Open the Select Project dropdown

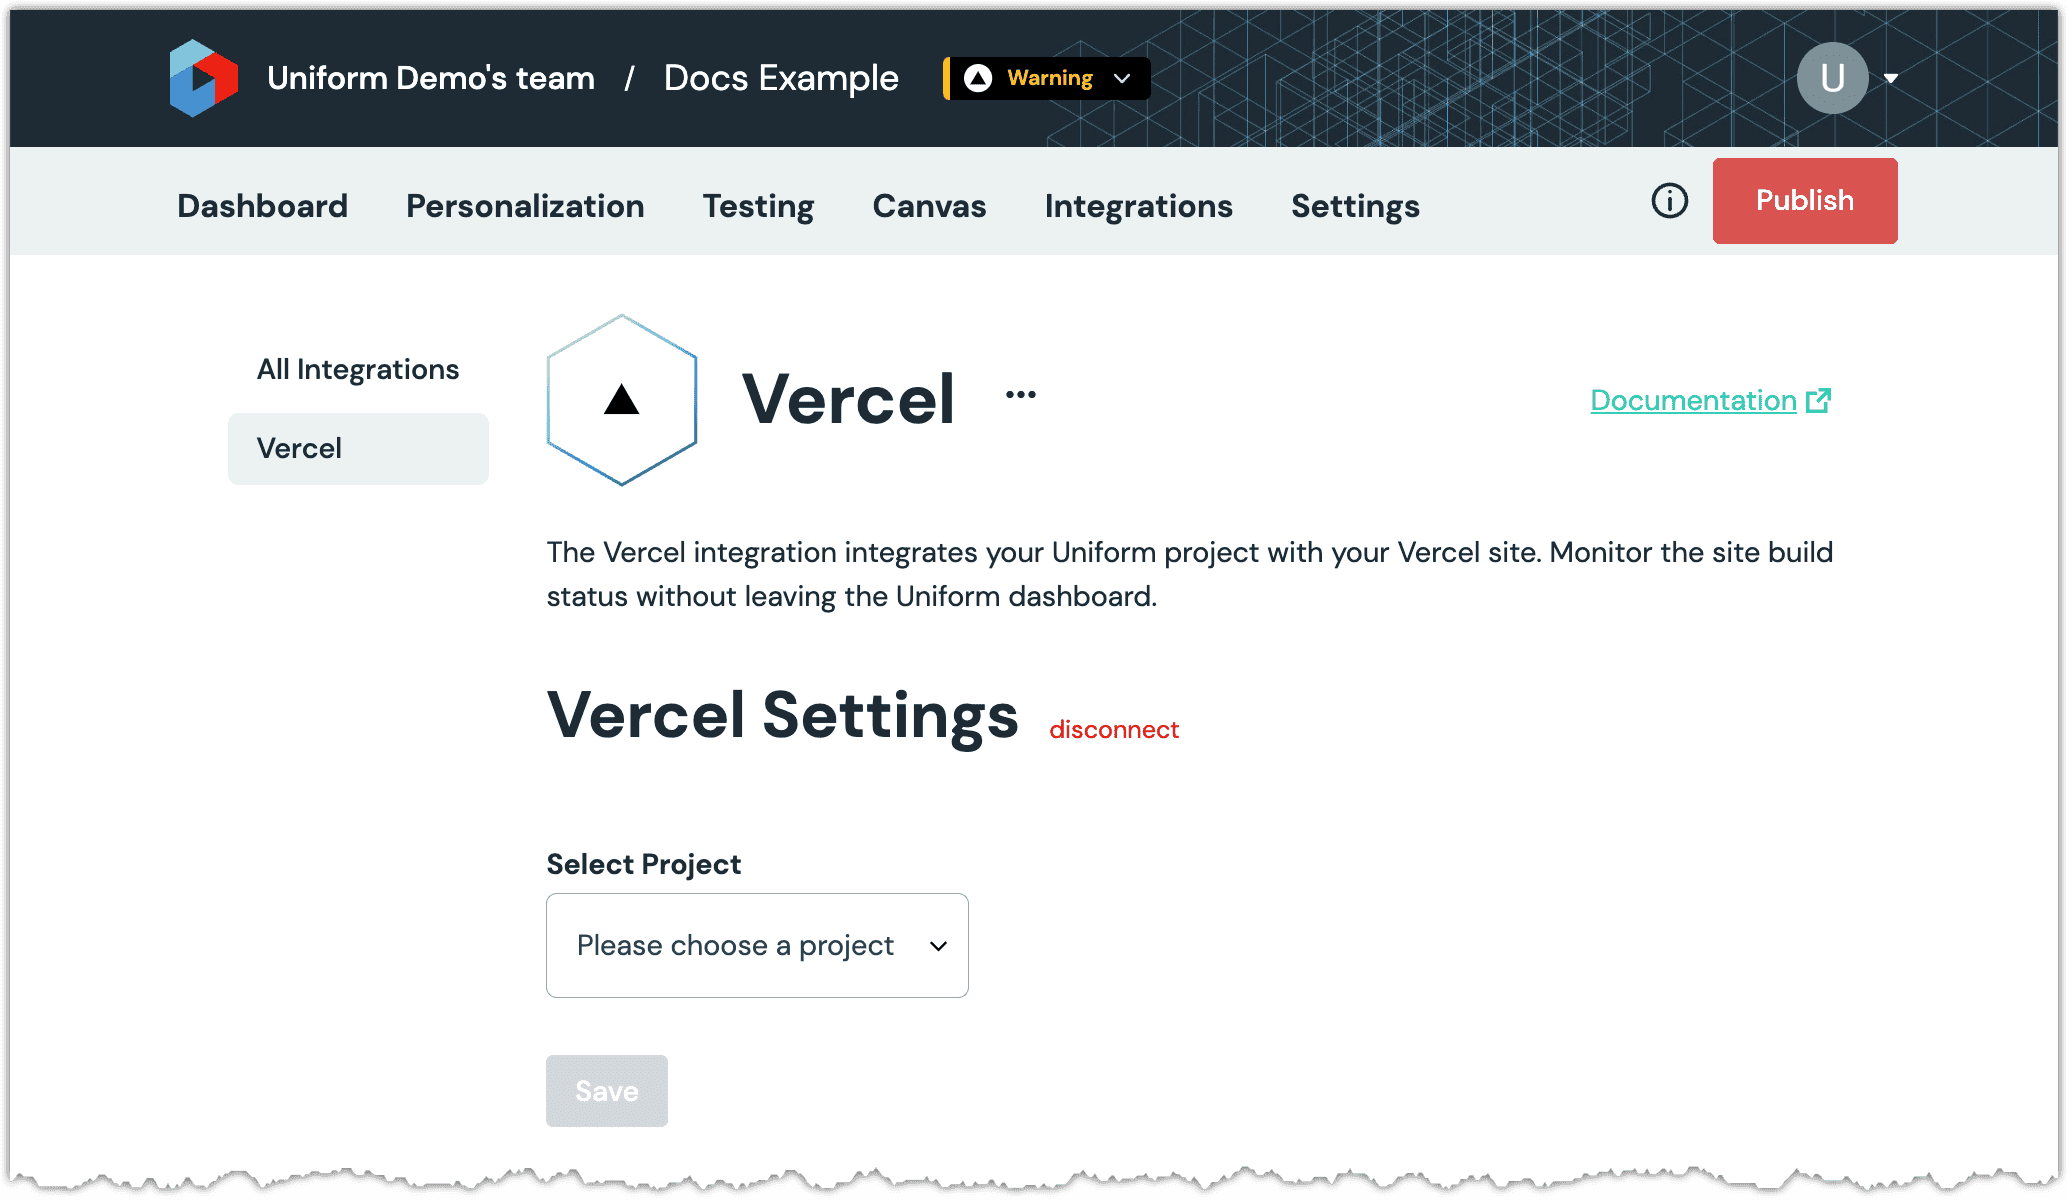757,944
